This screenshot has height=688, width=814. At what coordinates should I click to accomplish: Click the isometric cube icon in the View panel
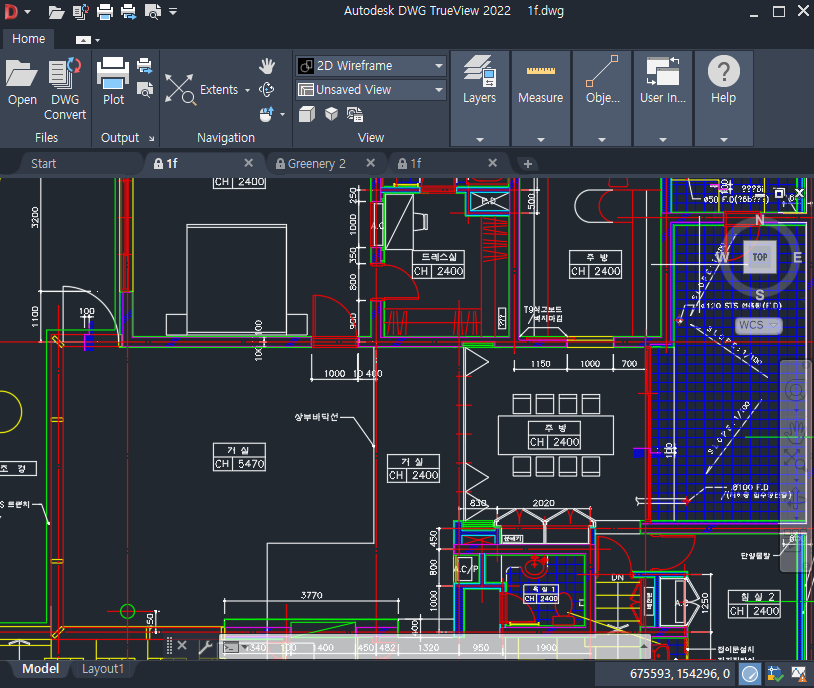(x=331, y=114)
